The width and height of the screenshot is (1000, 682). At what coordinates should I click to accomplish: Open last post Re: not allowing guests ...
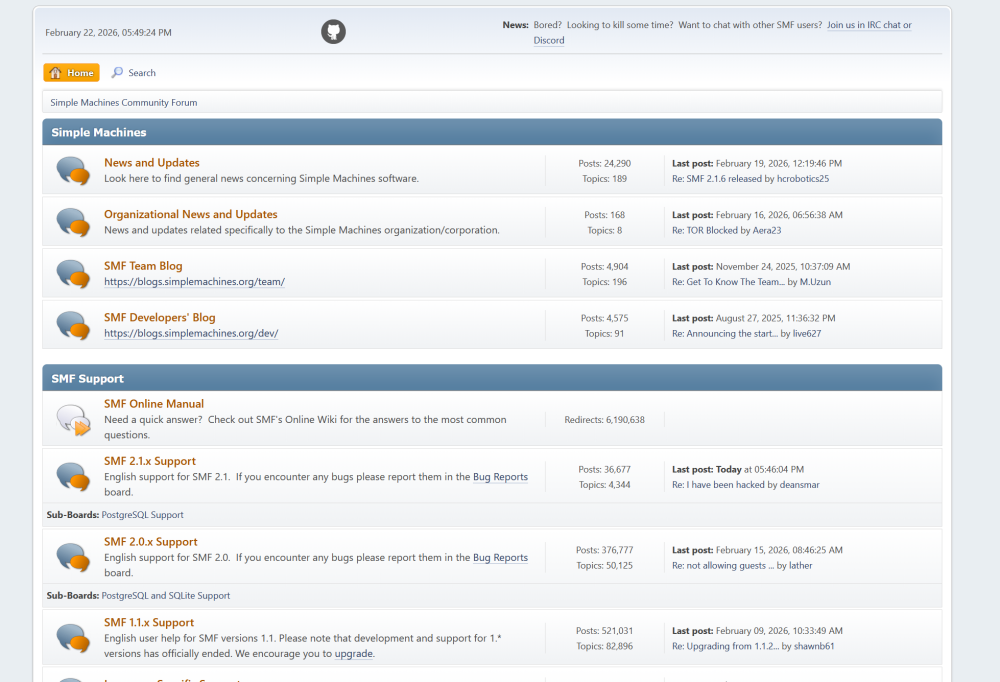pos(723,566)
